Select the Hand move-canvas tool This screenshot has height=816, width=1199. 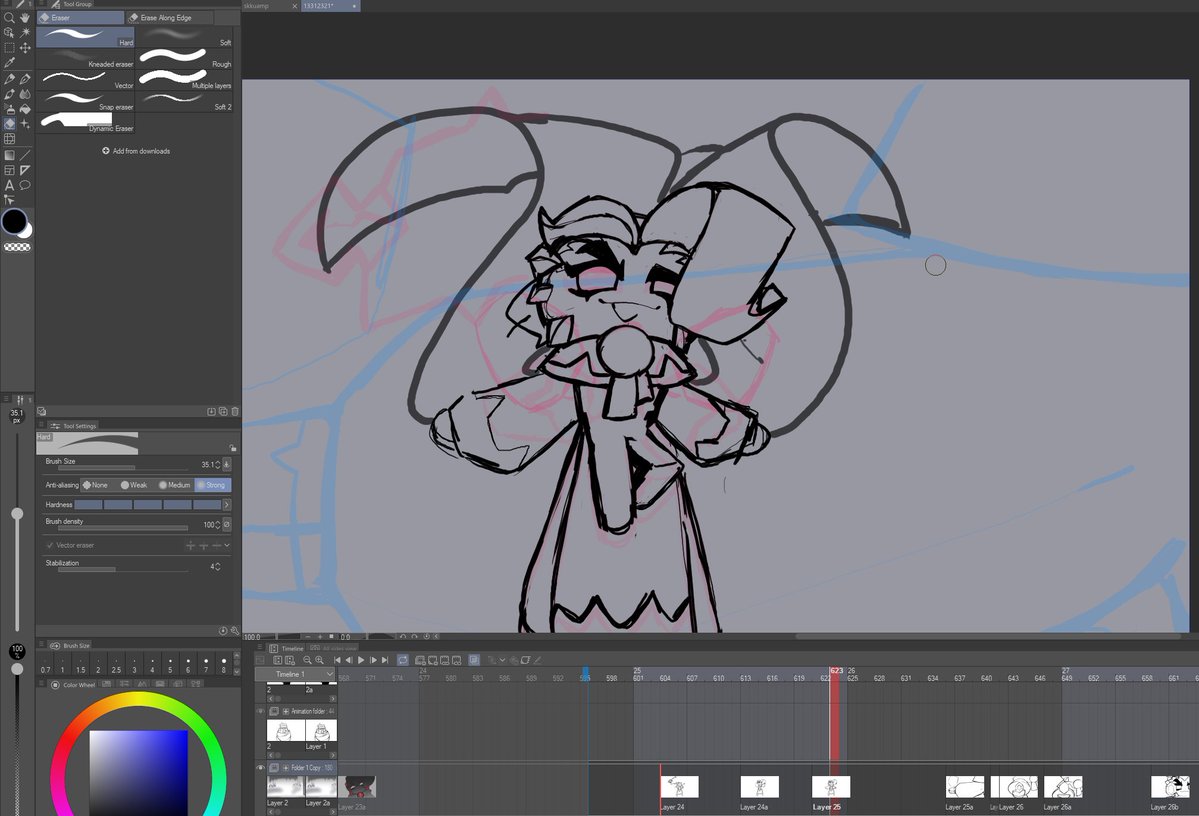(x=25, y=17)
